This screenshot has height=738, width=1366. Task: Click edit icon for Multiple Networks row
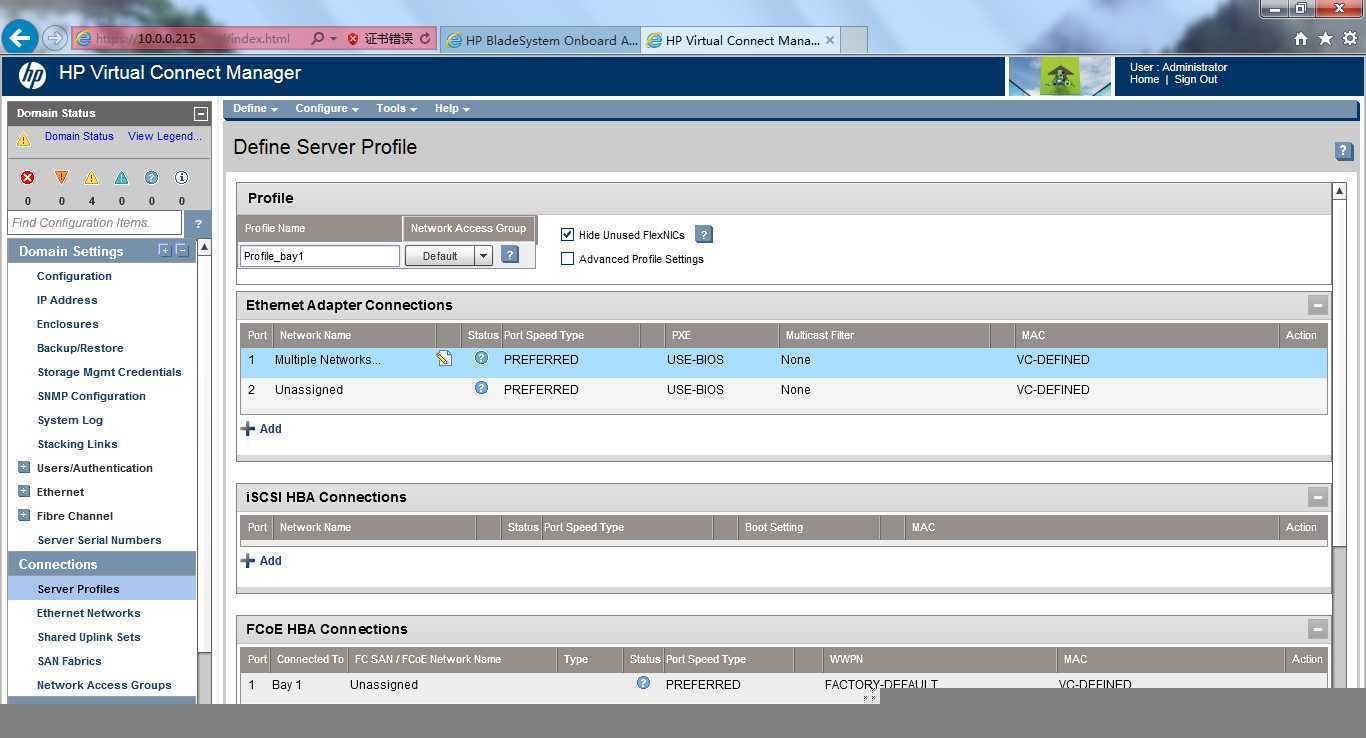click(444, 358)
